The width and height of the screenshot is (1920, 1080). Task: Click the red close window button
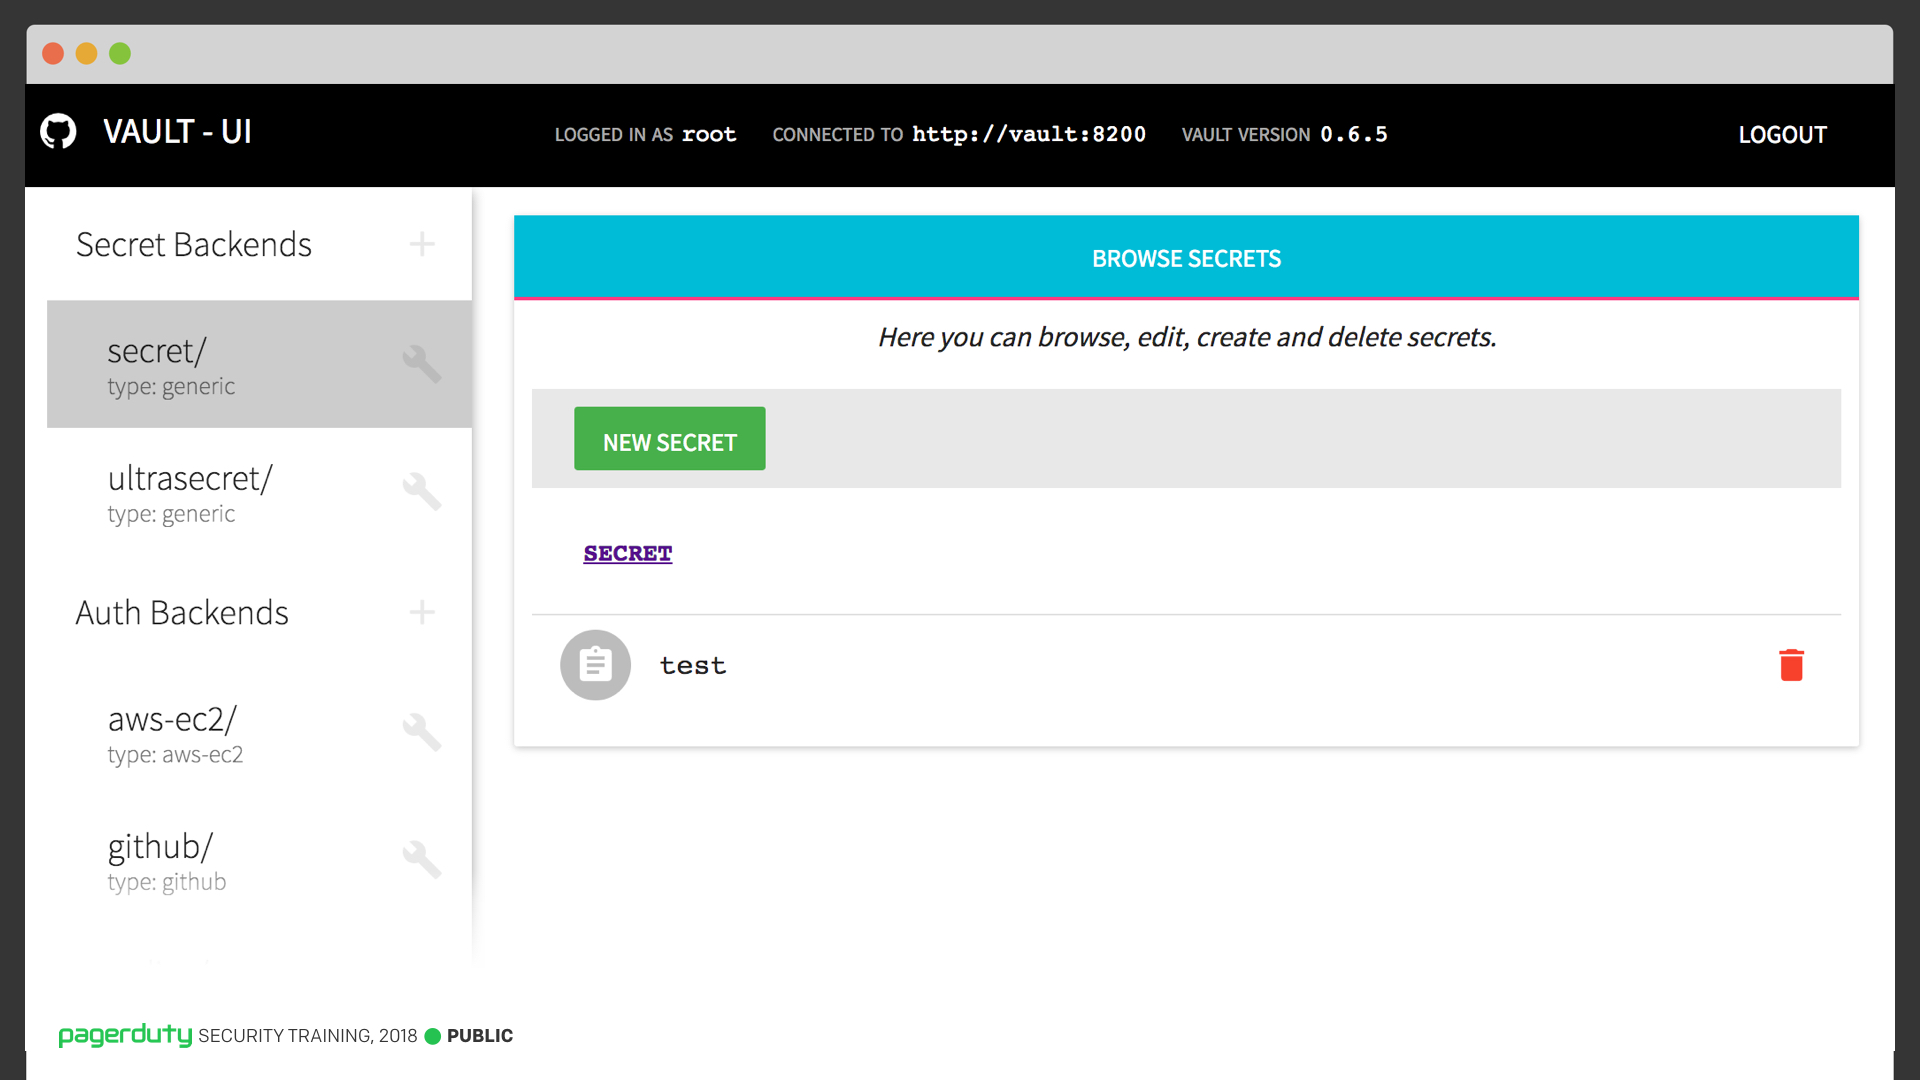[53, 53]
